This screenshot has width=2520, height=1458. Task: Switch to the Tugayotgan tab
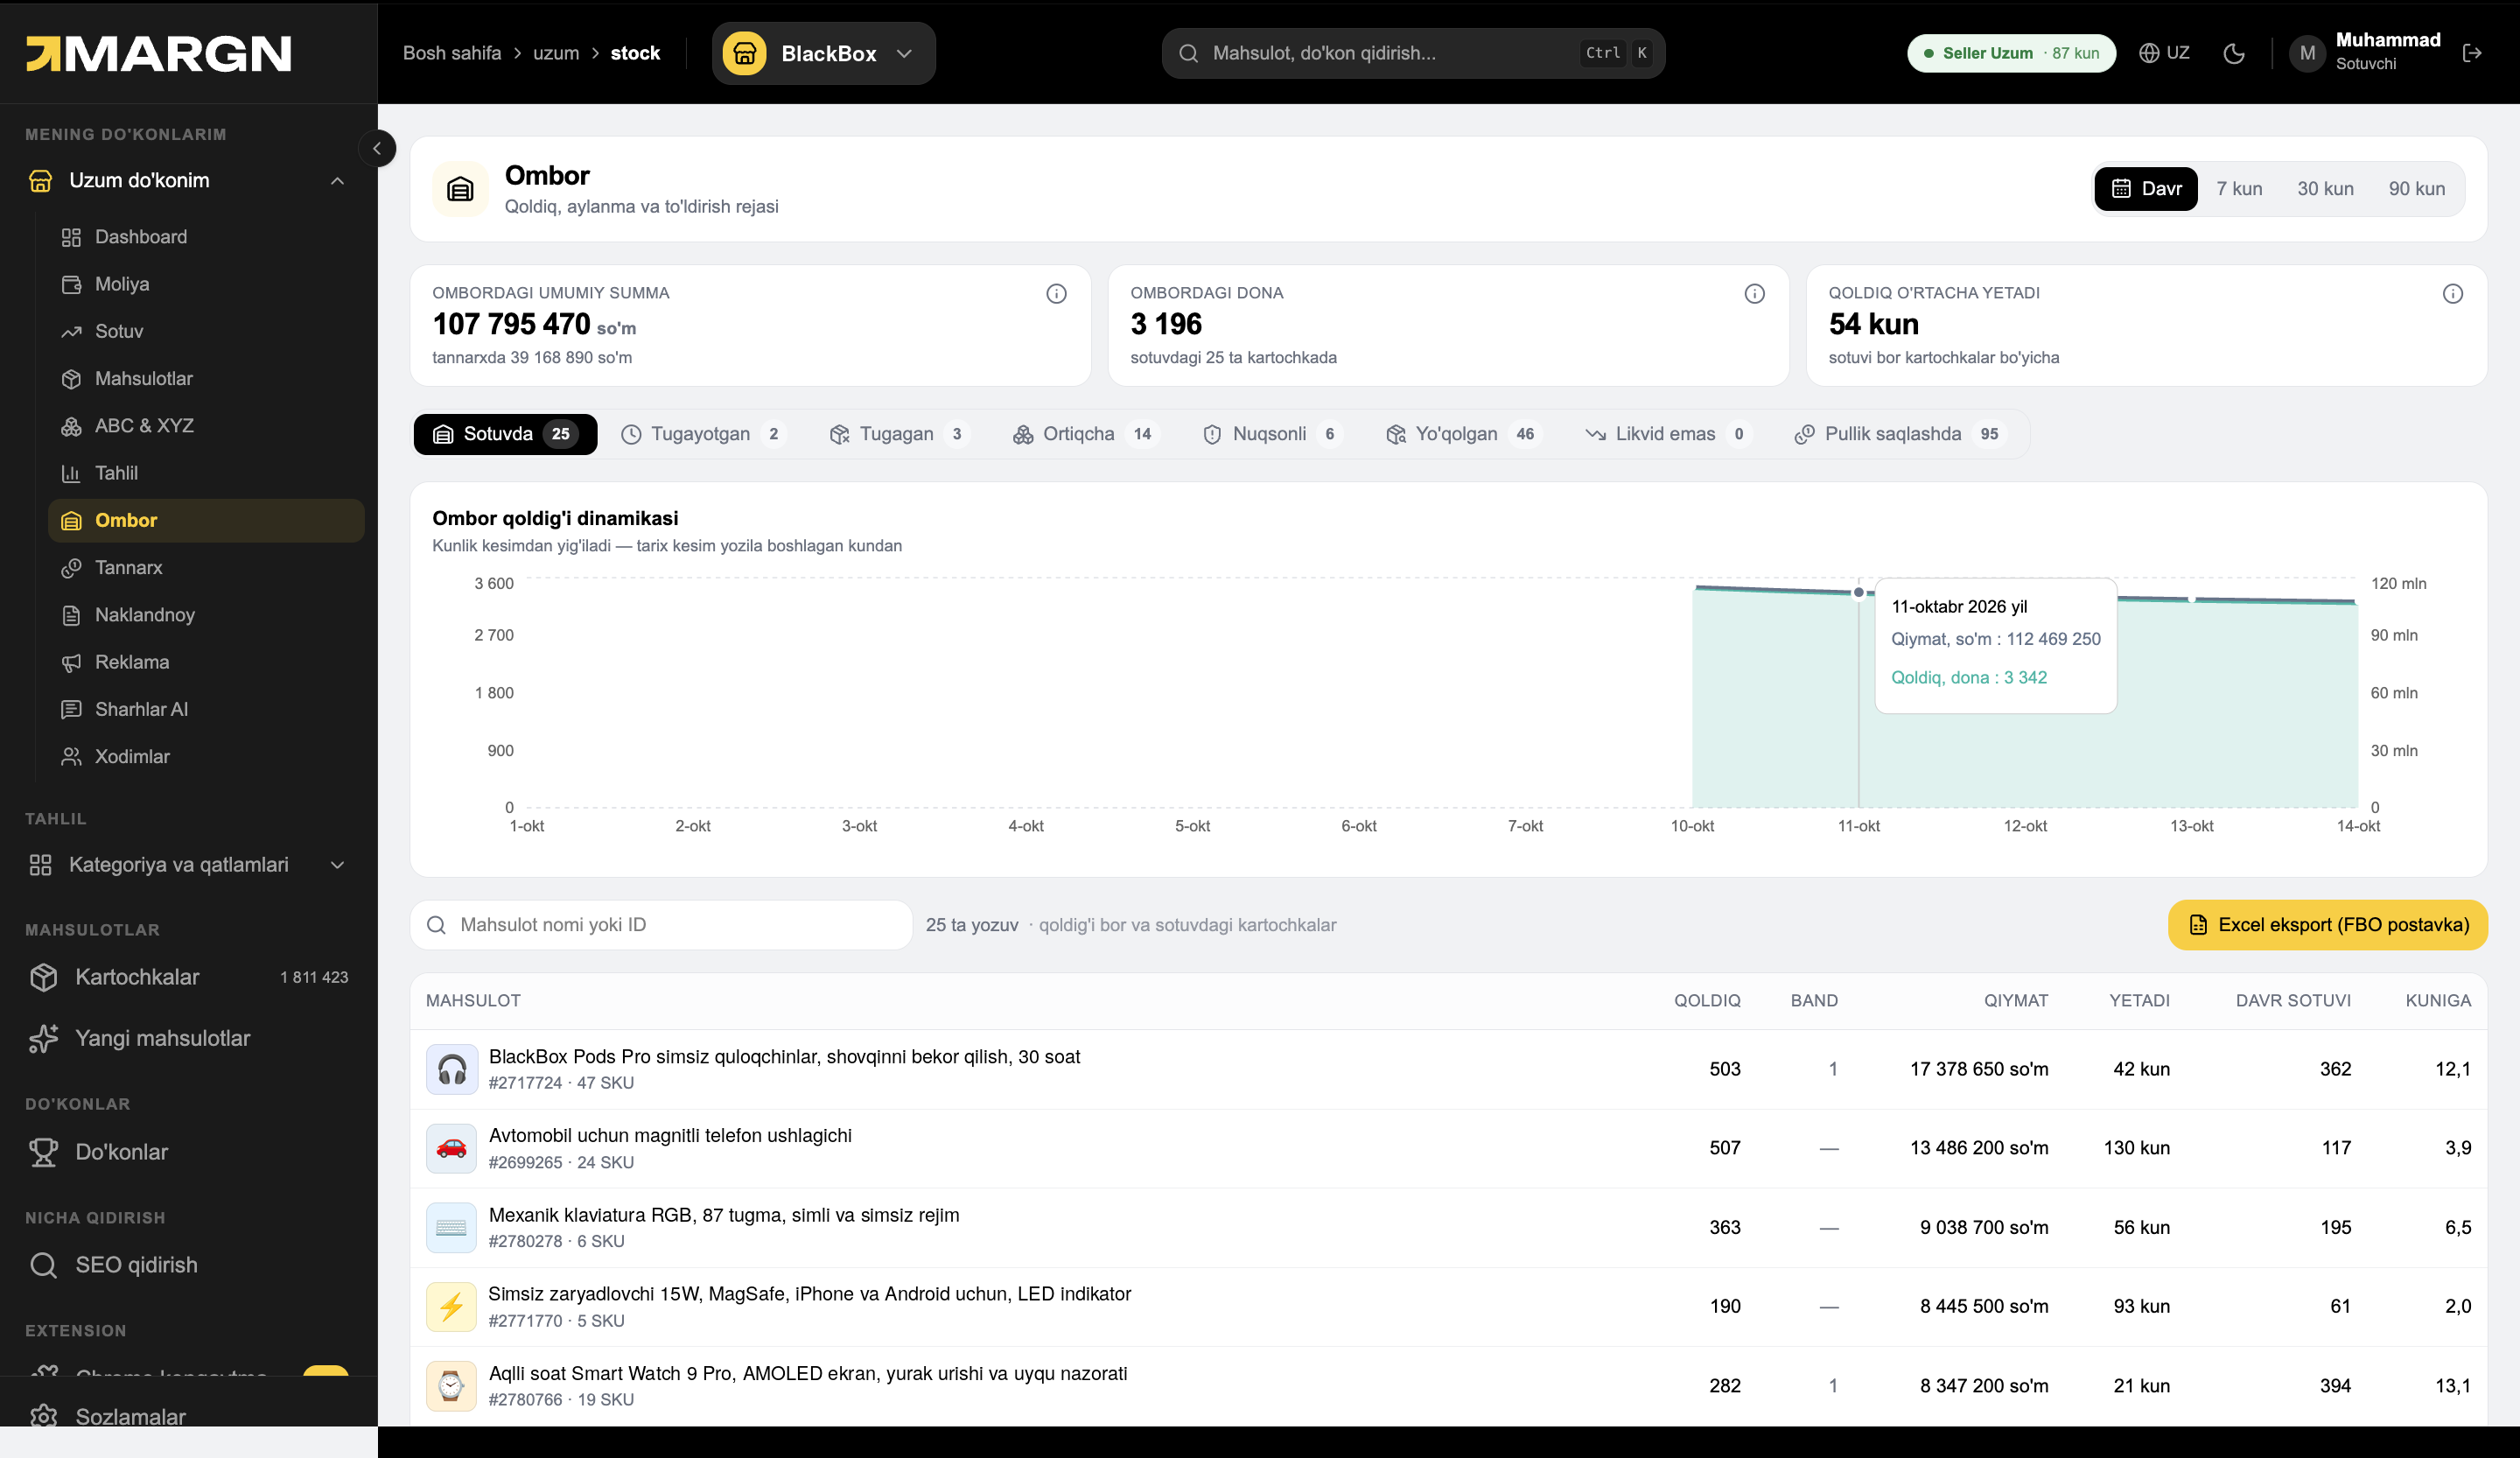tap(703, 434)
